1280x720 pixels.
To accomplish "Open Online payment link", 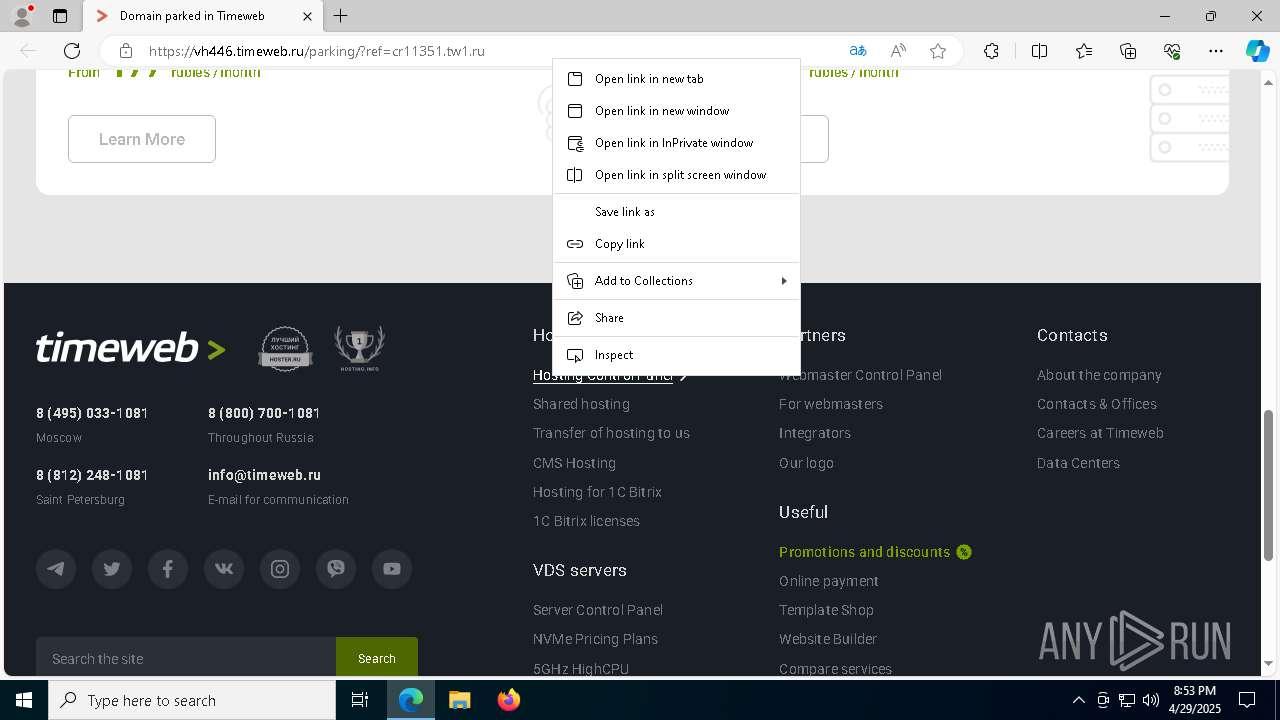I will tap(829, 581).
